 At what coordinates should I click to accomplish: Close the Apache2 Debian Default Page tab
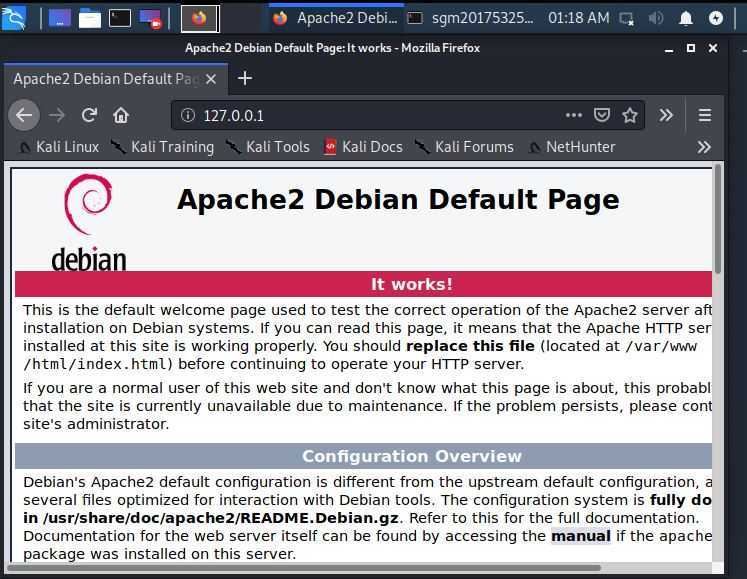click(211, 79)
